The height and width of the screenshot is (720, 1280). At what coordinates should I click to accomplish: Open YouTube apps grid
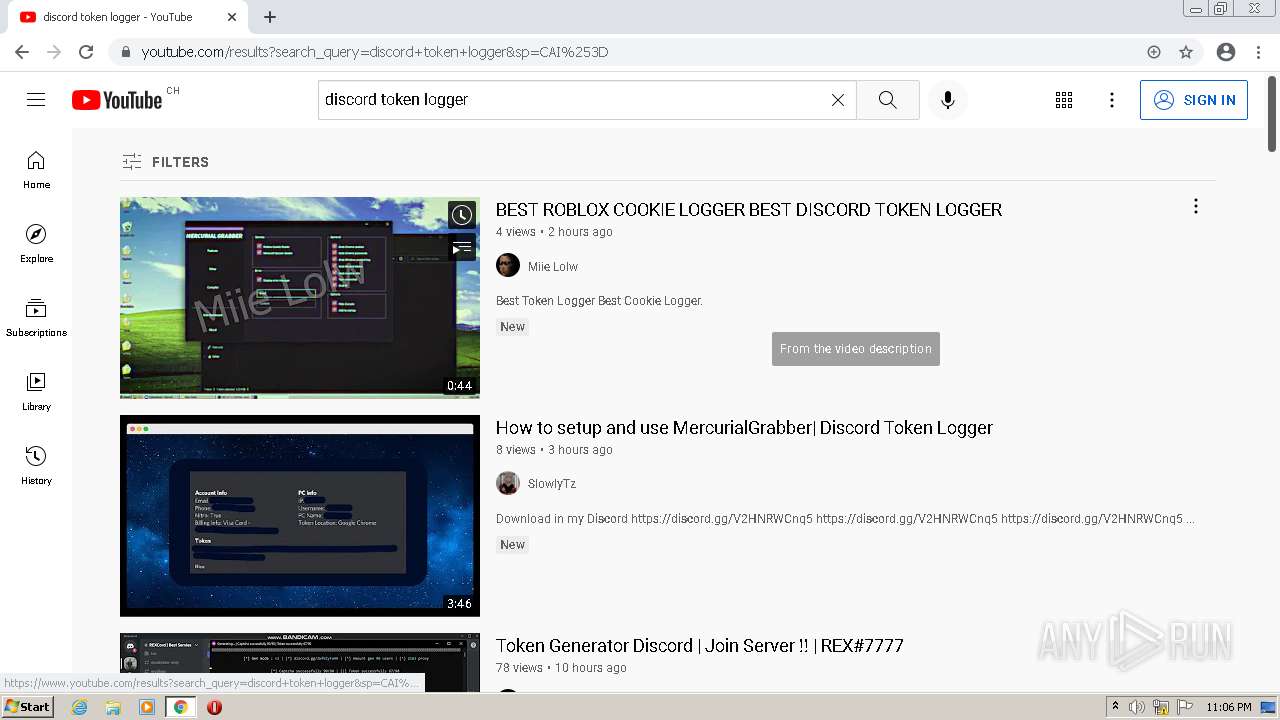1064,100
